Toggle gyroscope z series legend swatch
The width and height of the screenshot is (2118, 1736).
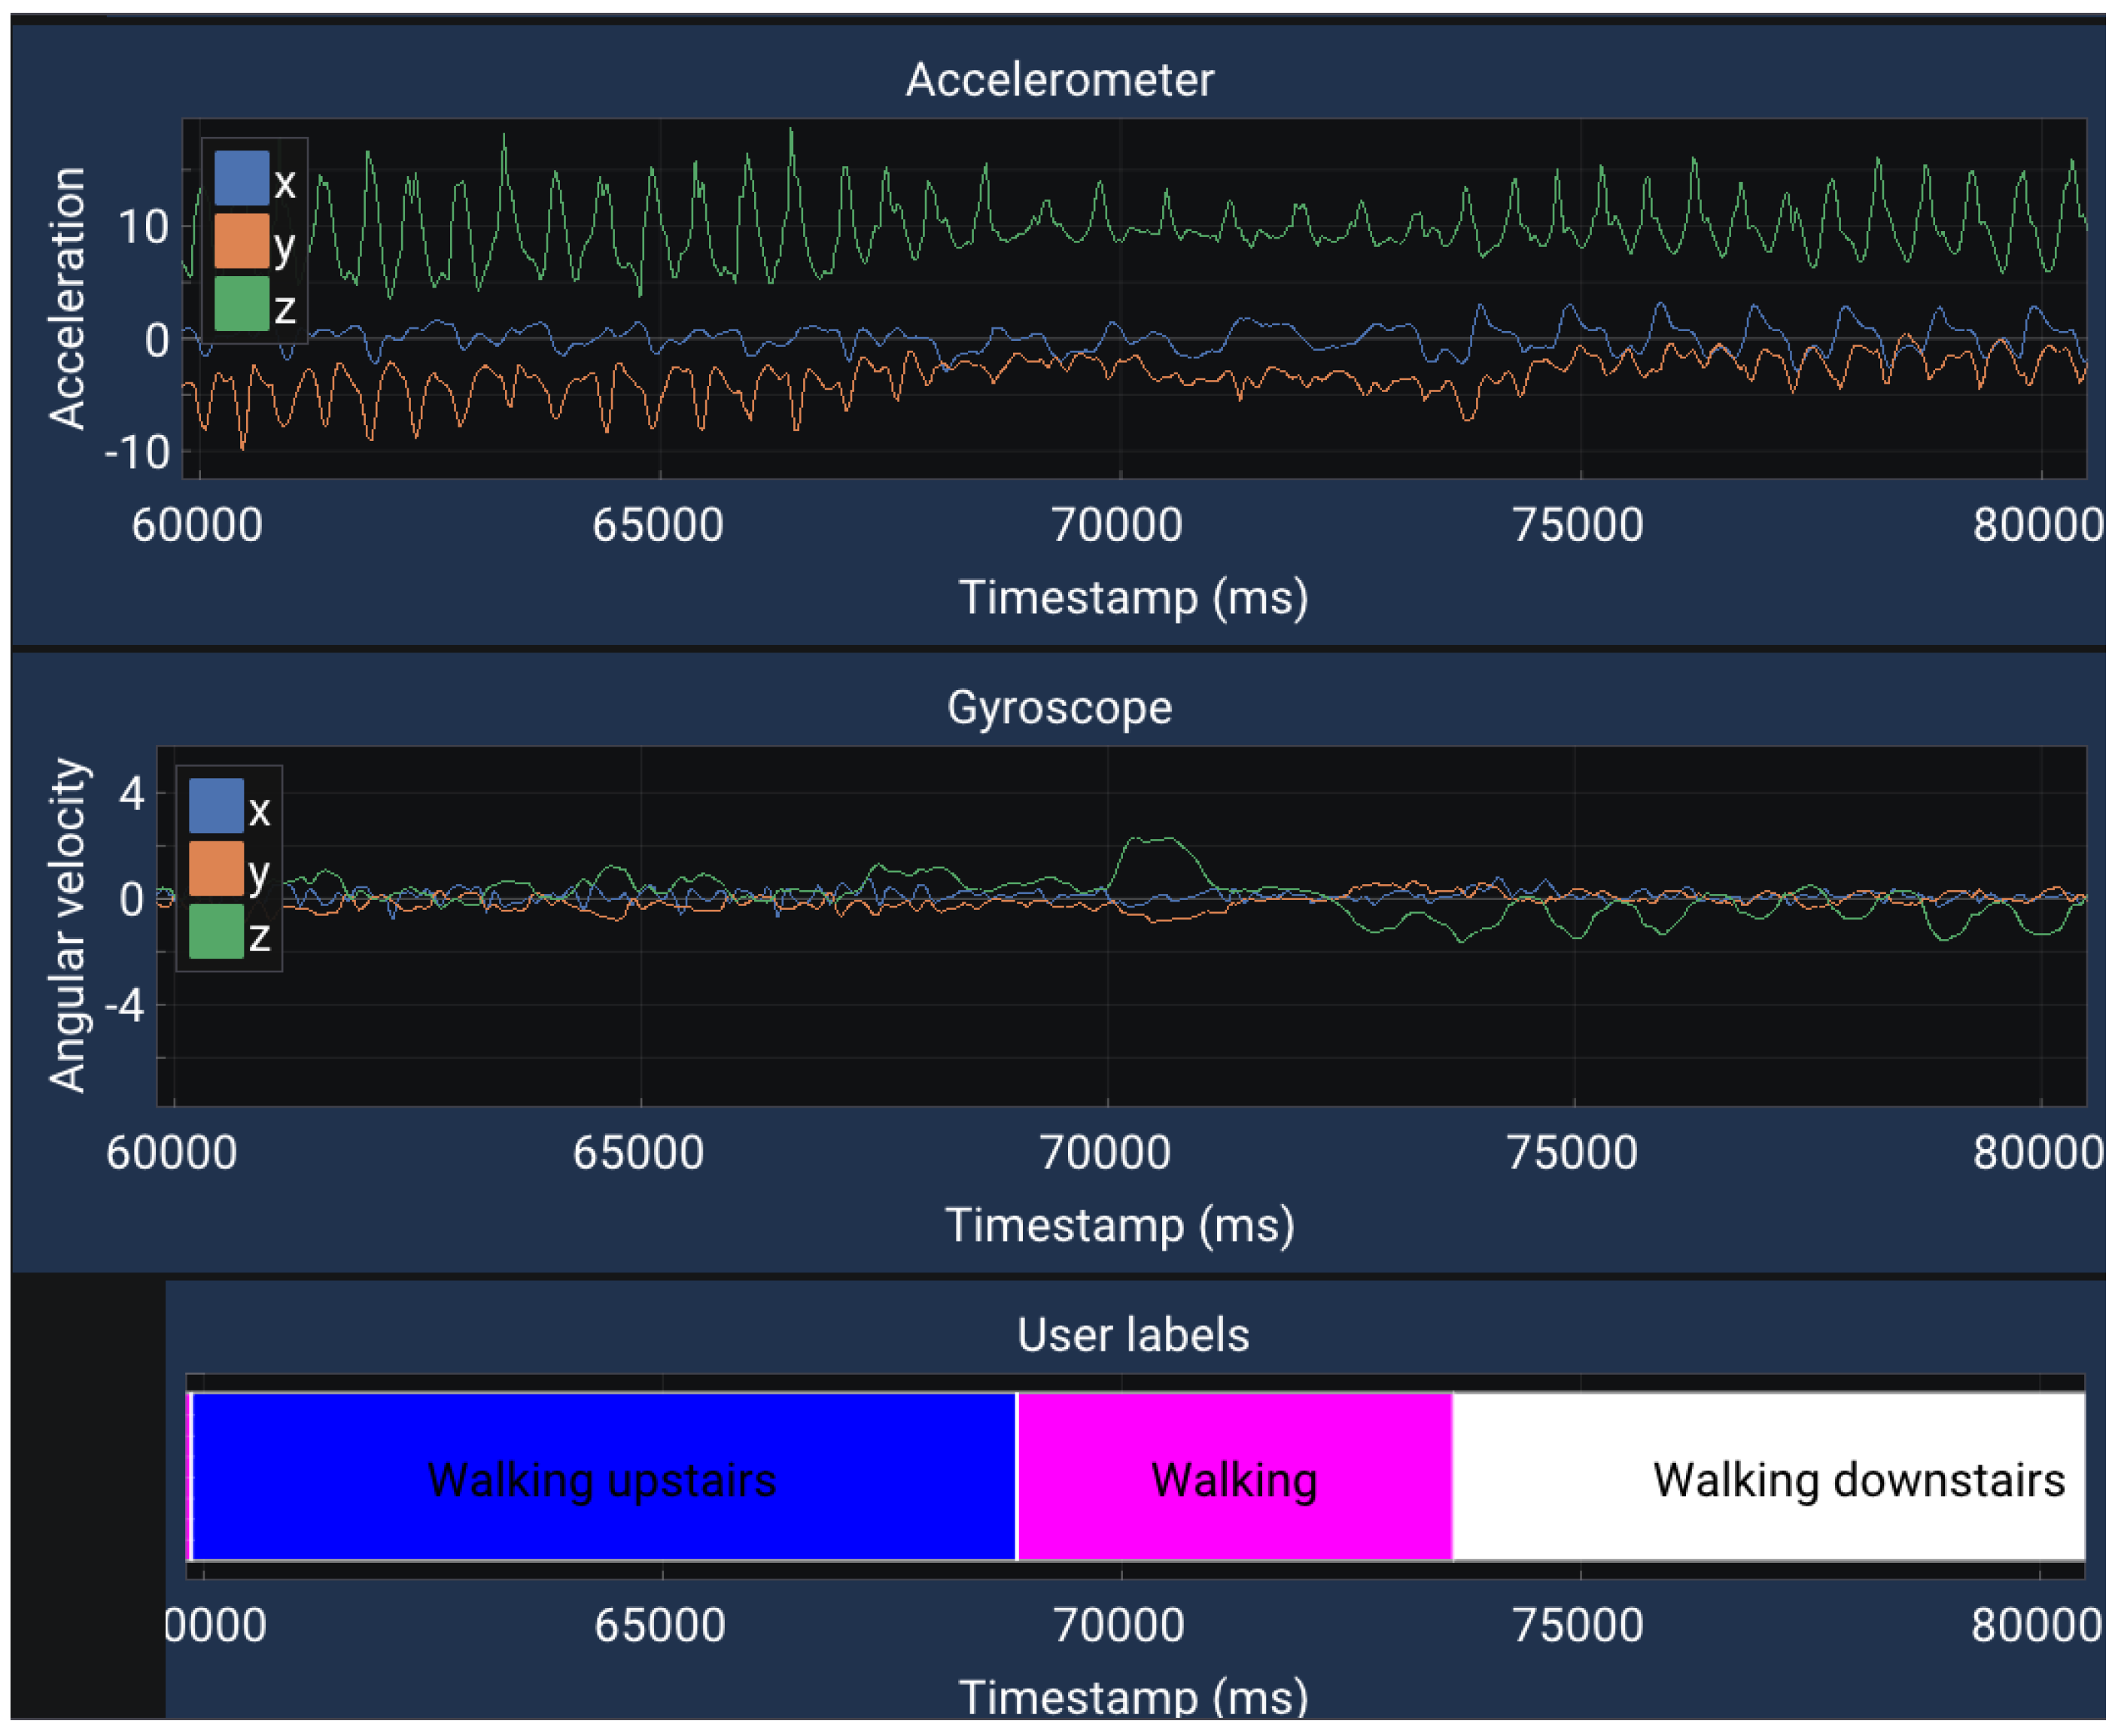216,931
